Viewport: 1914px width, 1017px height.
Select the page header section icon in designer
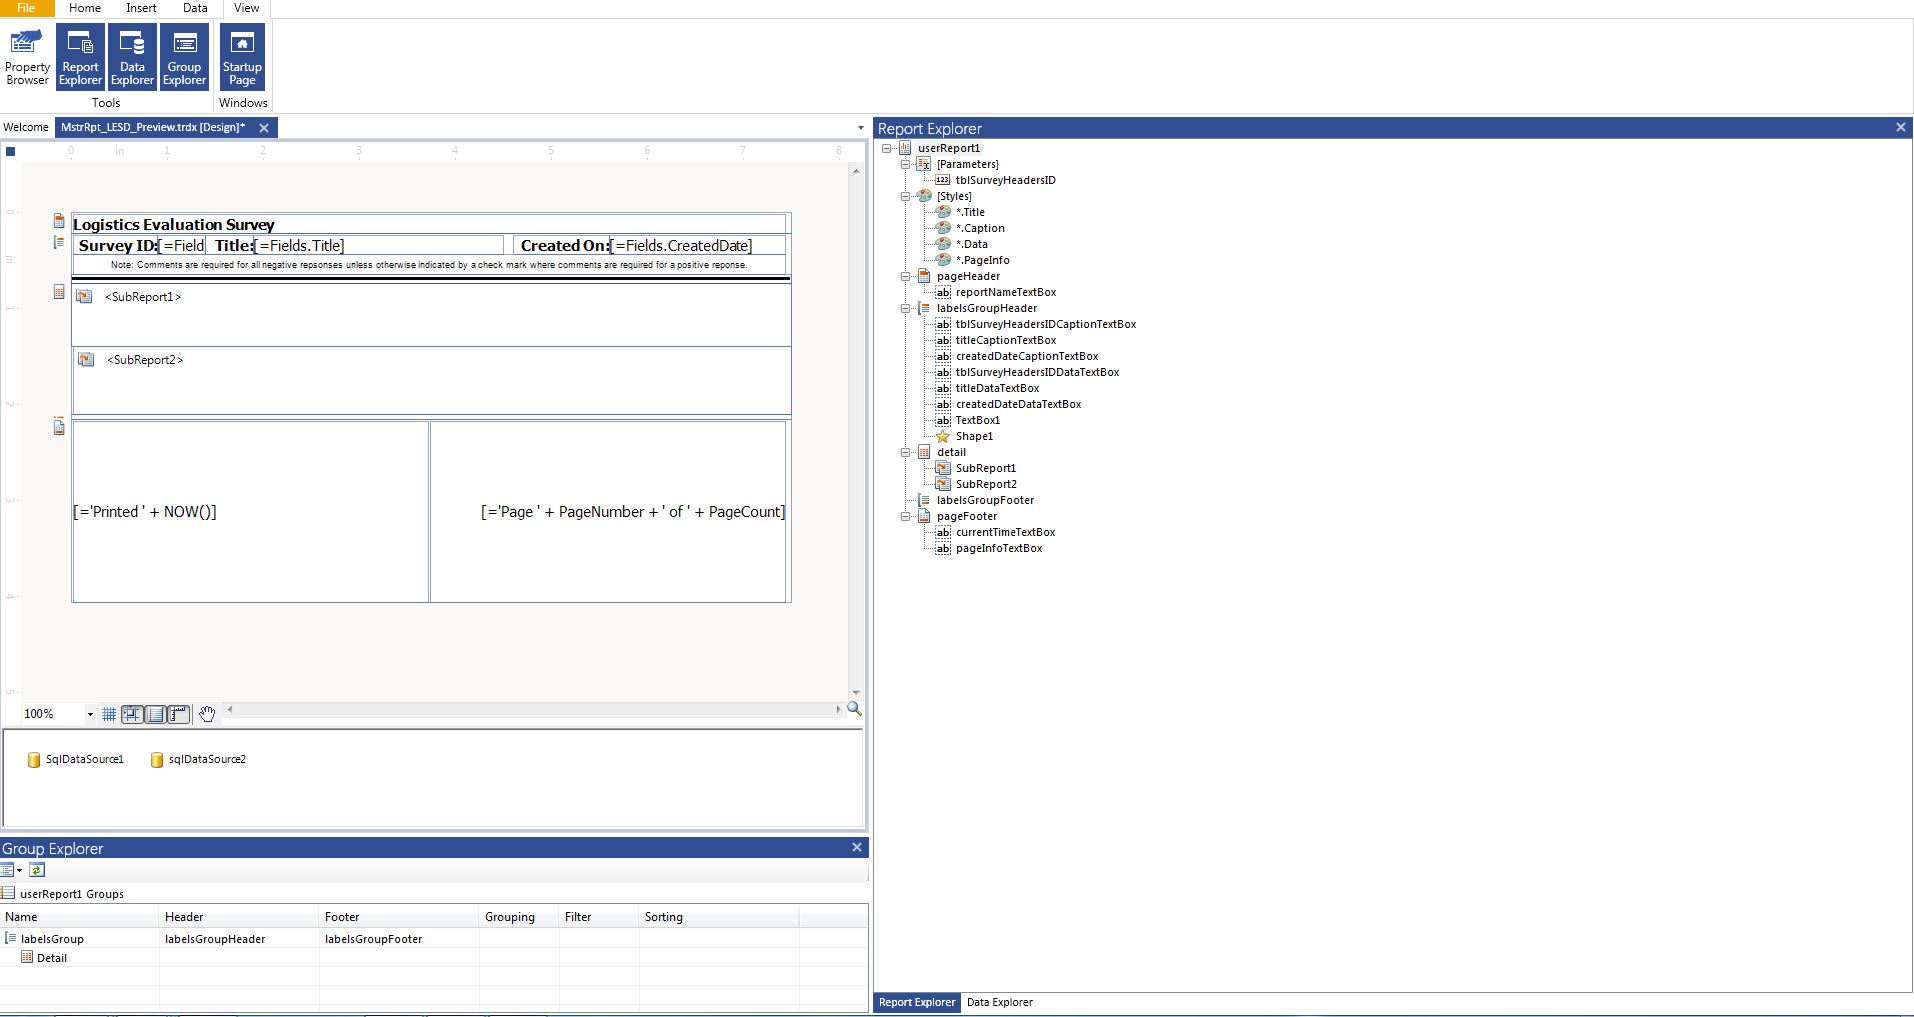[x=59, y=221]
